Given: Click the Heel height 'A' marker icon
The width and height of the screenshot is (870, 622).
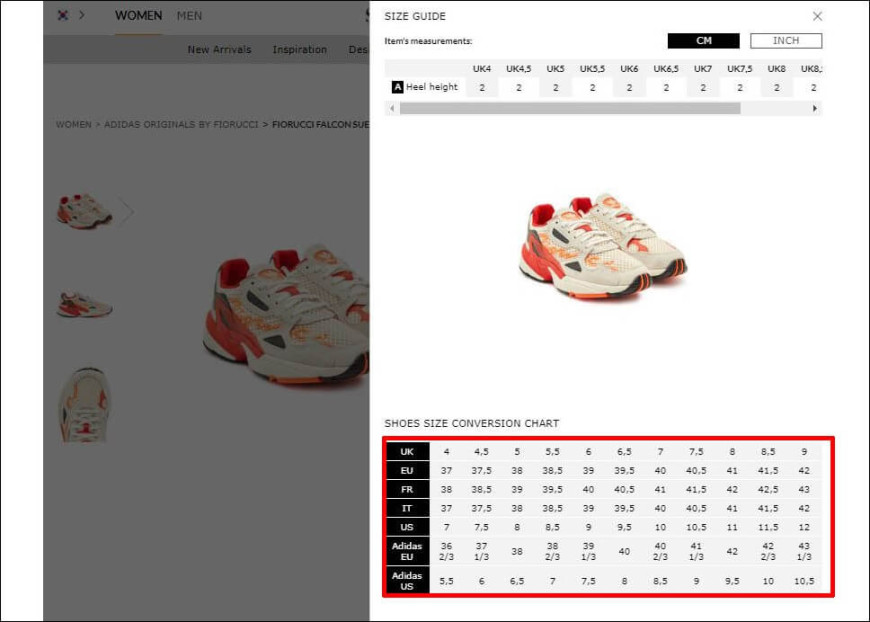Looking at the screenshot, I should pos(397,87).
